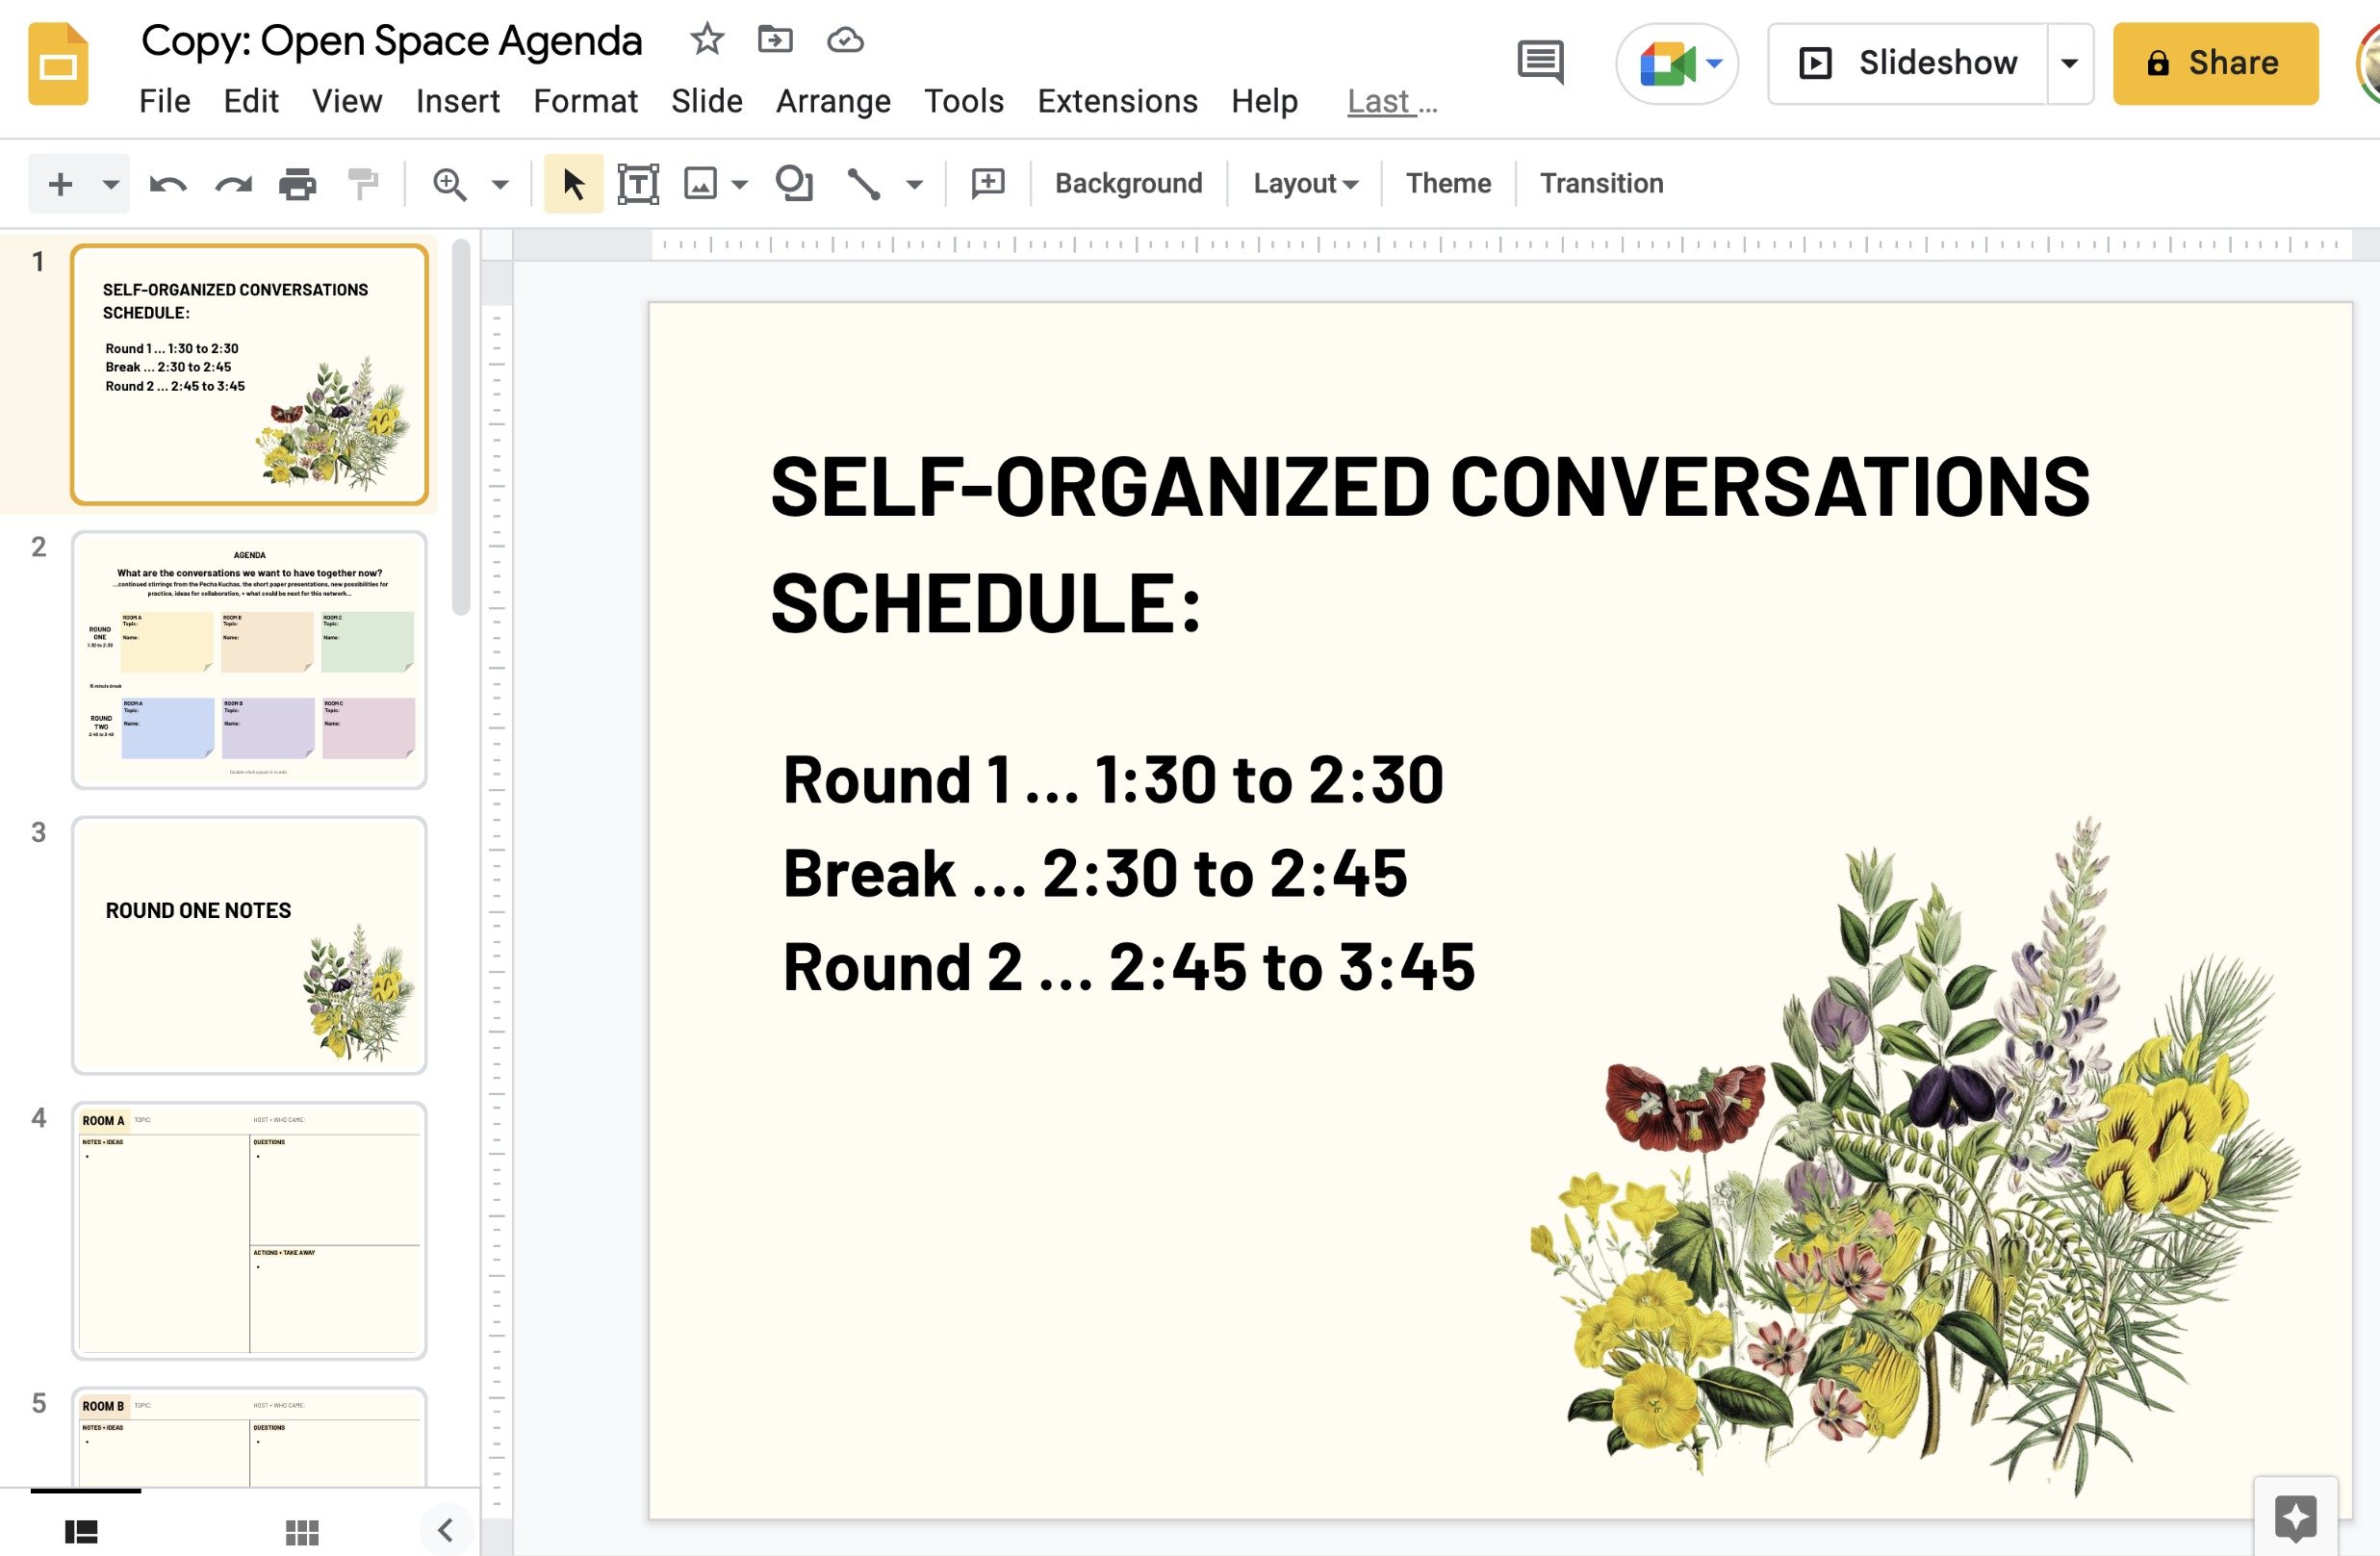2380x1556 pixels.
Task: Click the move to folder icon
Action: [775, 40]
